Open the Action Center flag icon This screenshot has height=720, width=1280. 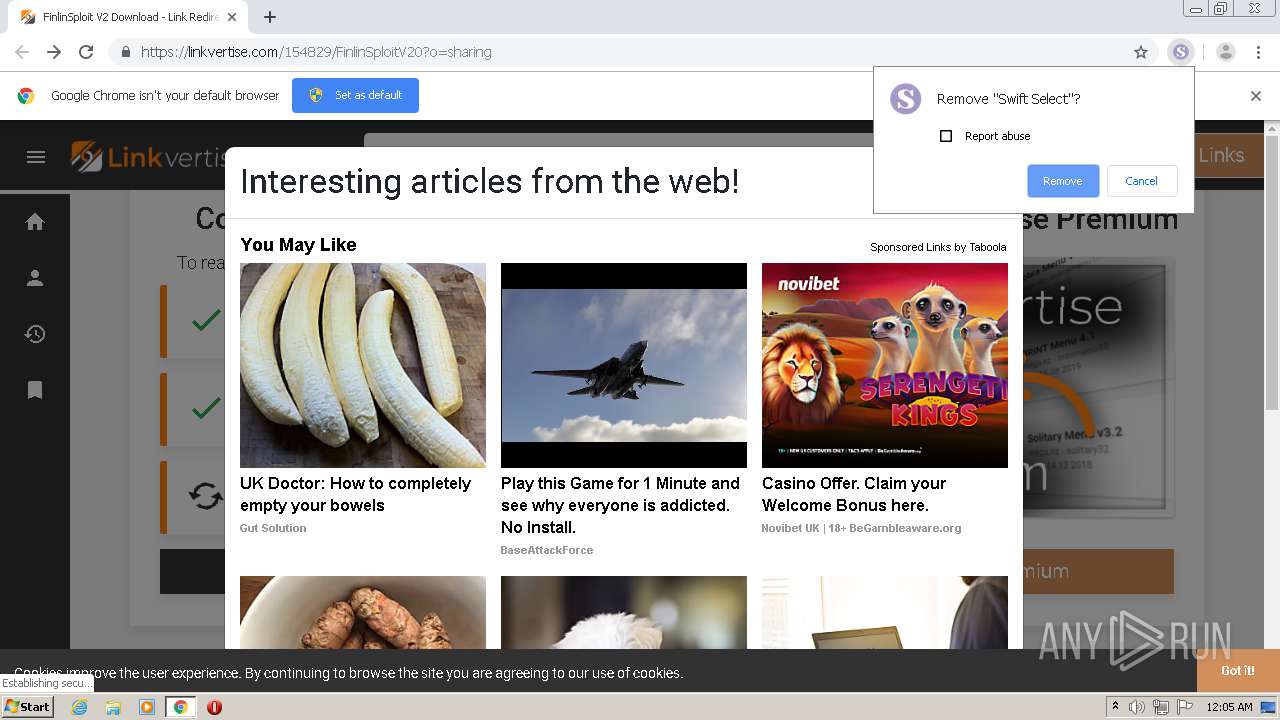[1185, 707]
